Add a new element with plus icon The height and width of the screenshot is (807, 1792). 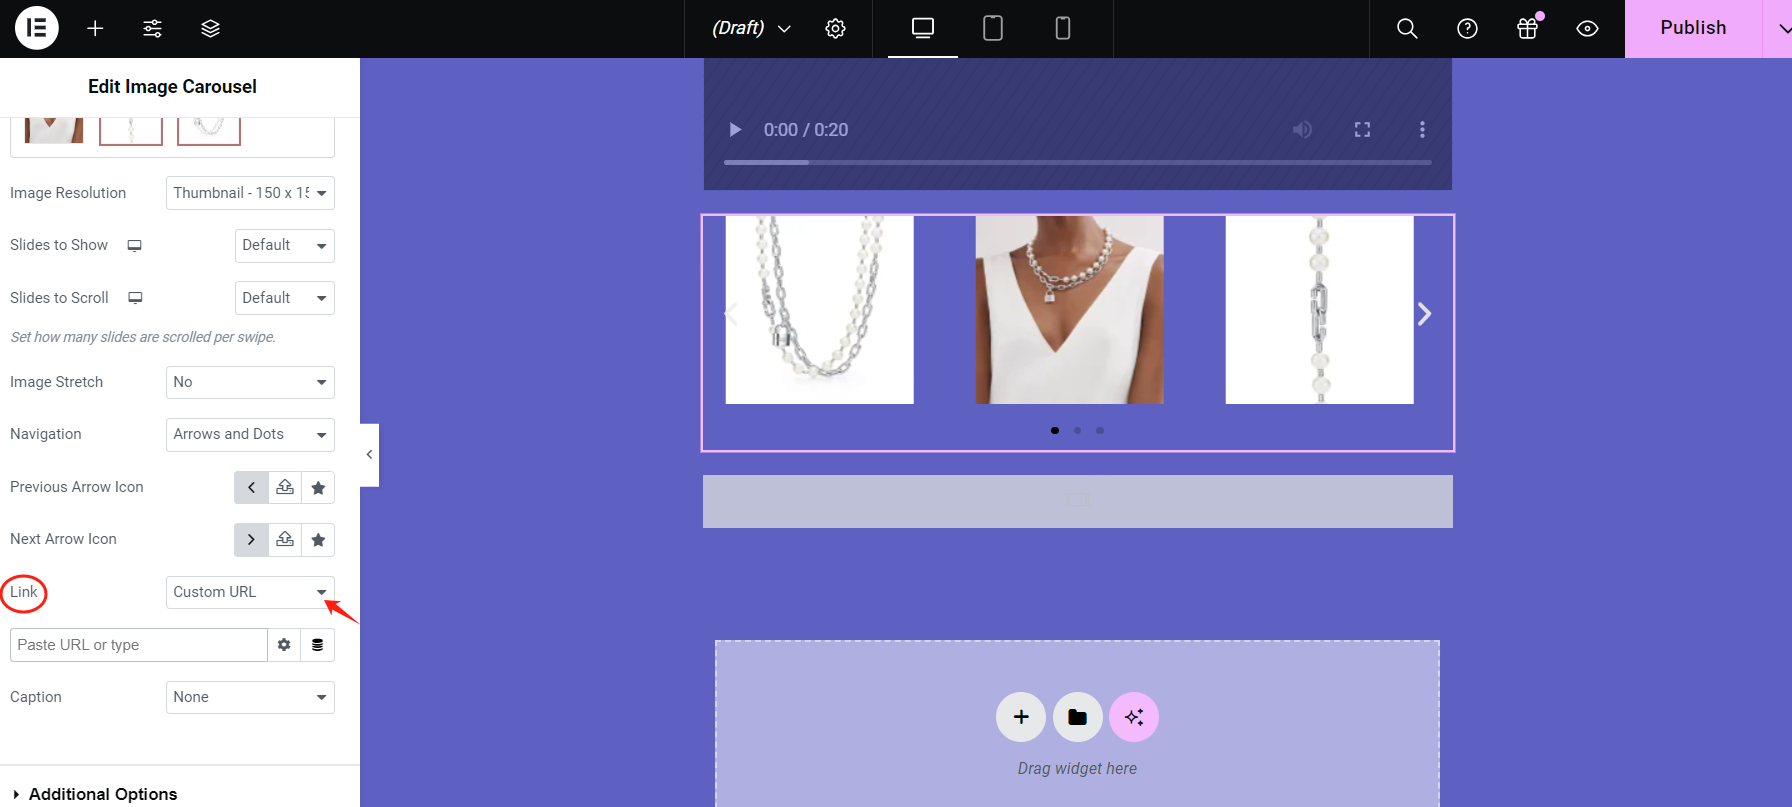click(95, 28)
